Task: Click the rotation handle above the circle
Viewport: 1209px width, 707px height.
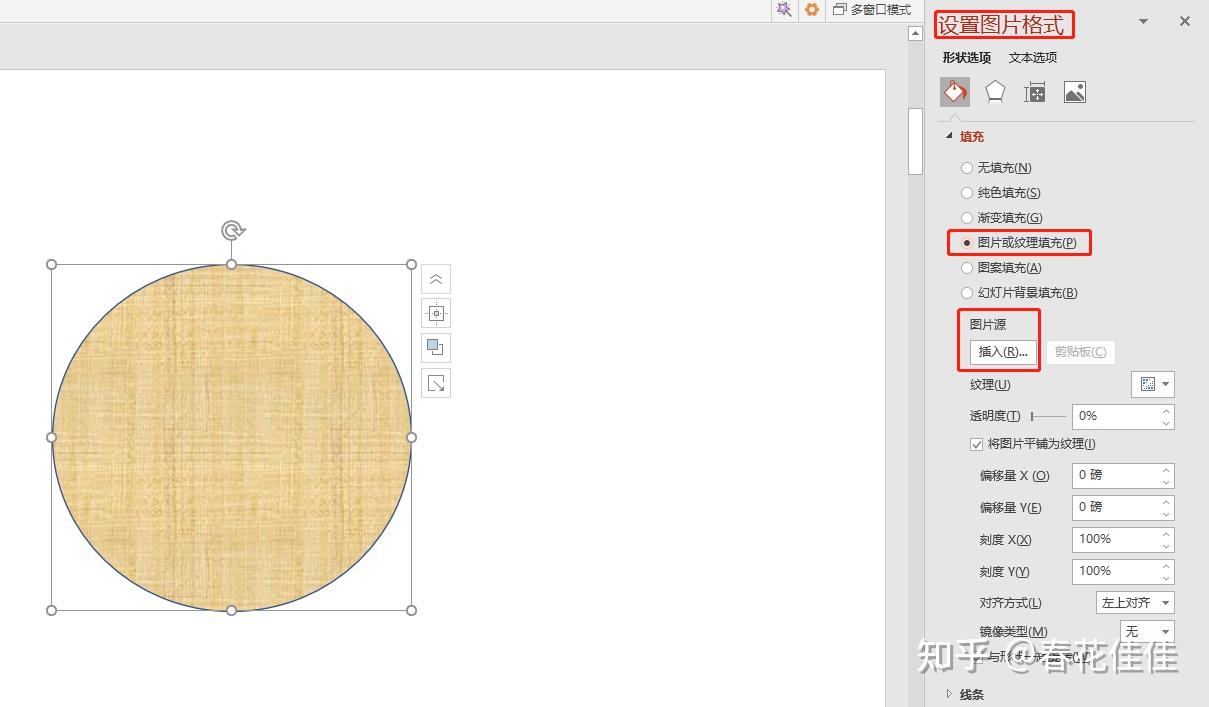Action: coord(232,231)
